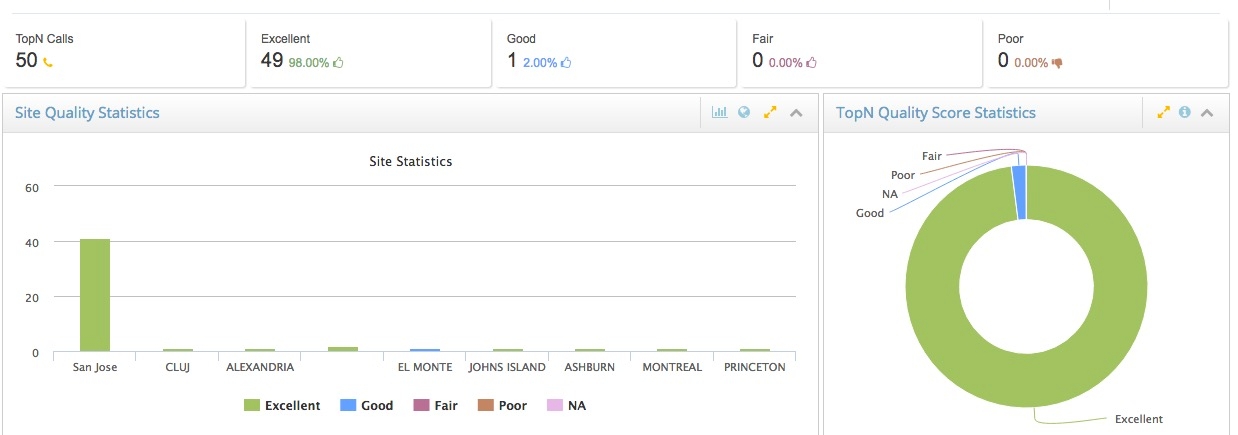Click the PRINCETON axis label
The height and width of the screenshot is (435, 1238).
coord(755,367)
